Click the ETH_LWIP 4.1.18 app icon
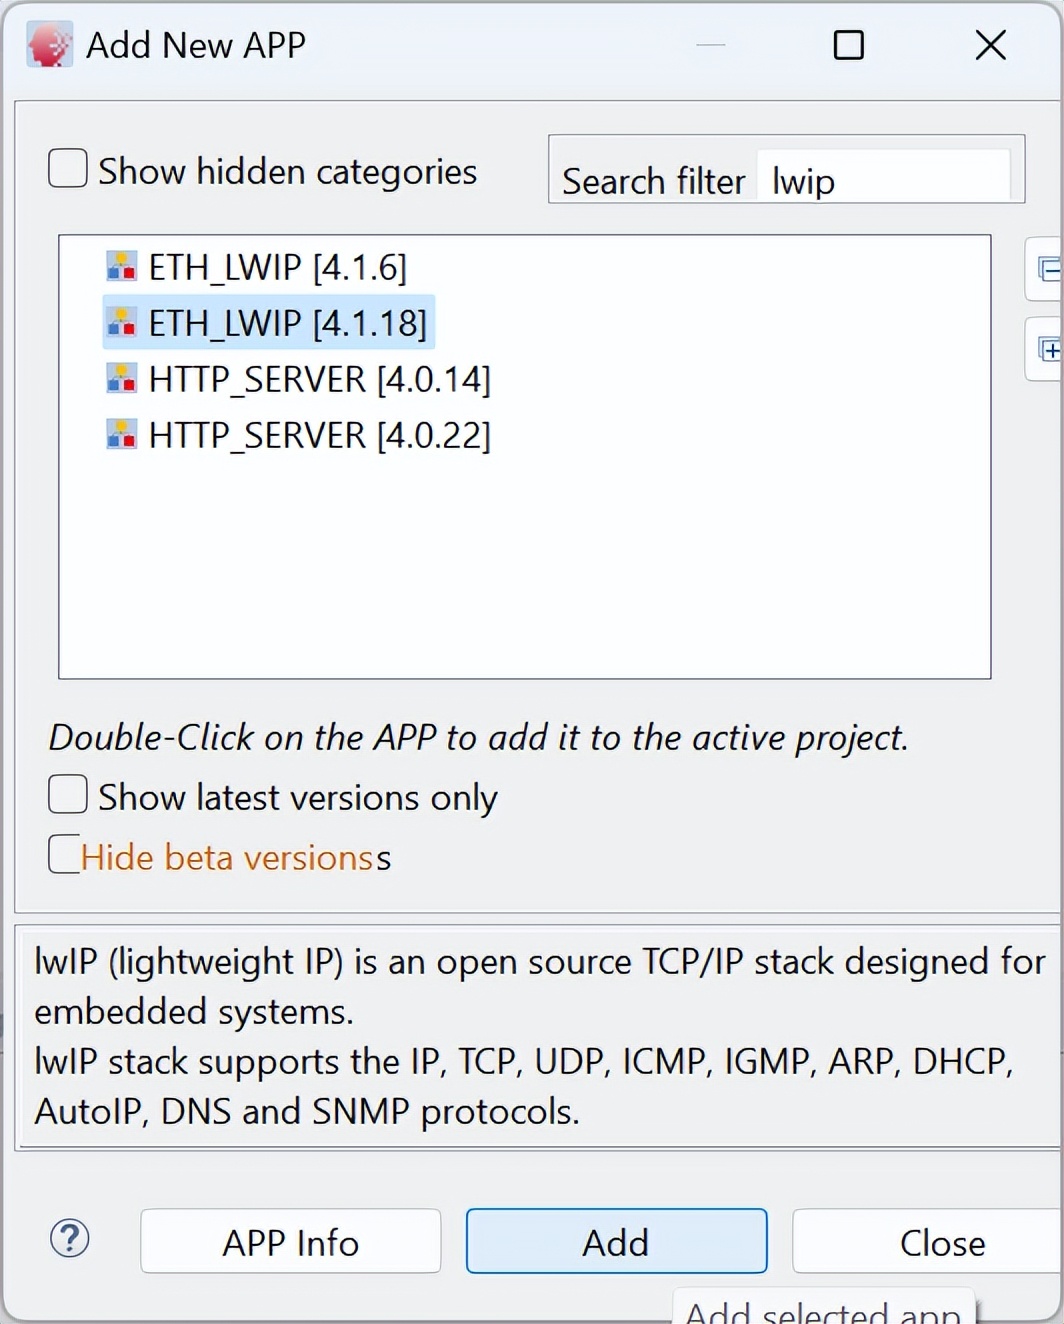The image size is (1064, 1324). coord(121,323)
